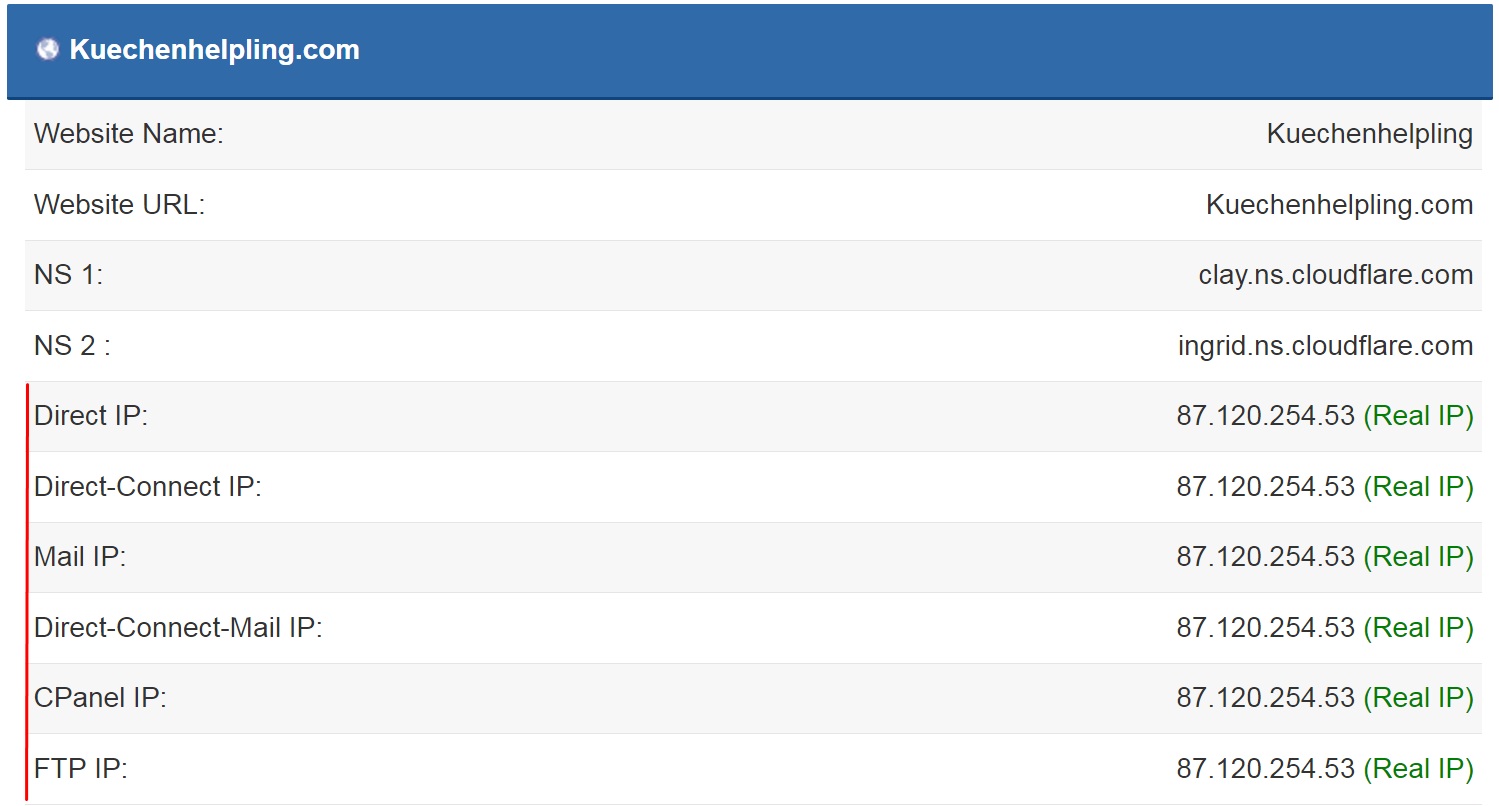Image resolution: width=1499 pixels, height=806 pixels.
Task: Click the globe icon beside Kuechenhelpling.com
Action: coord(48,50)
